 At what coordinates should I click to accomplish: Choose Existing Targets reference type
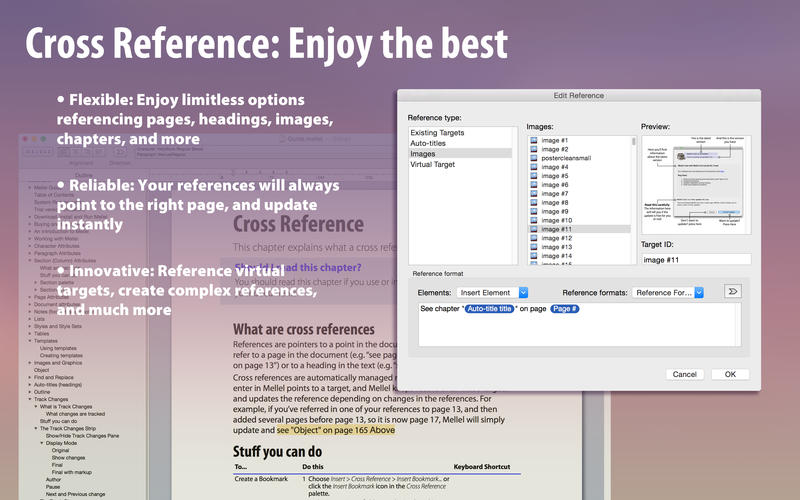(438, 132)
